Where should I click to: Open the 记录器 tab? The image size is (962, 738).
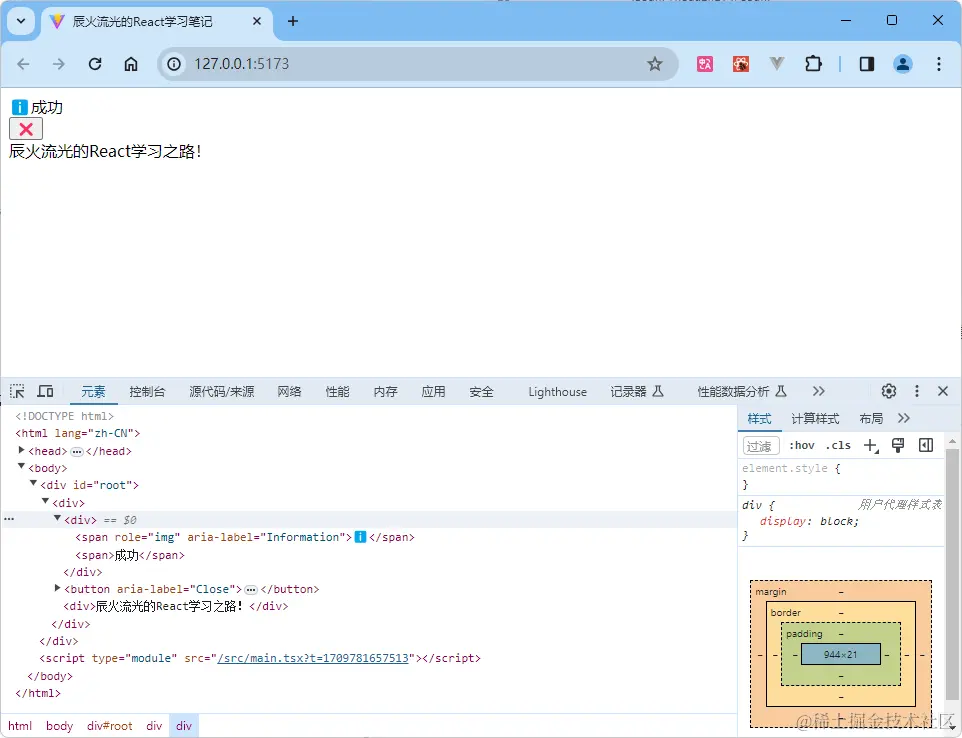point(637,391)
